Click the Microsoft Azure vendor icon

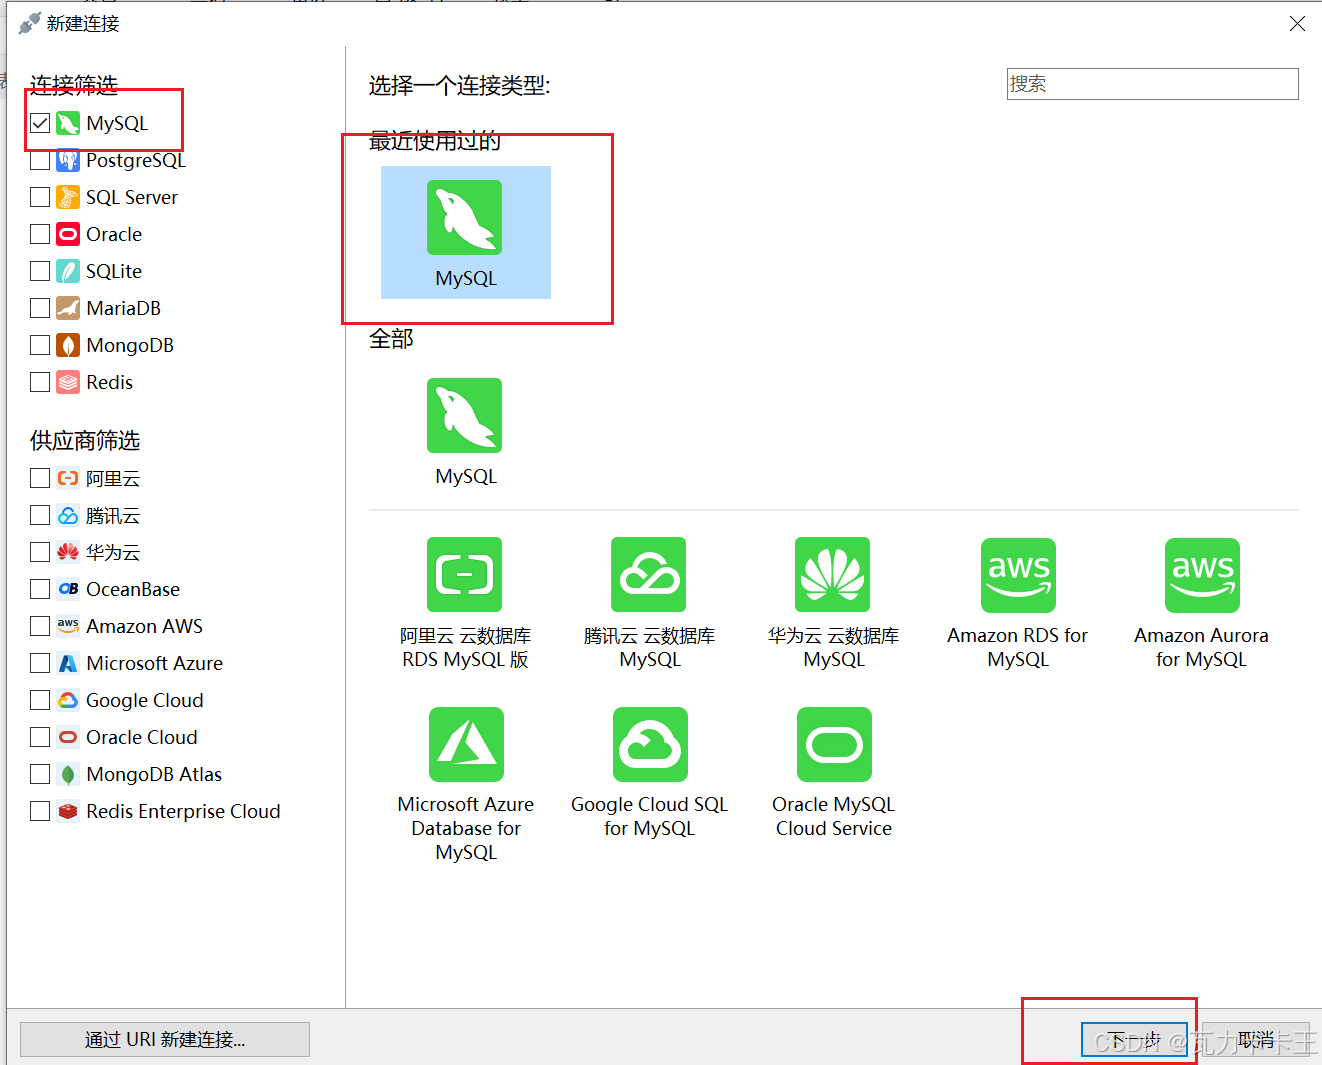(68, 663)
